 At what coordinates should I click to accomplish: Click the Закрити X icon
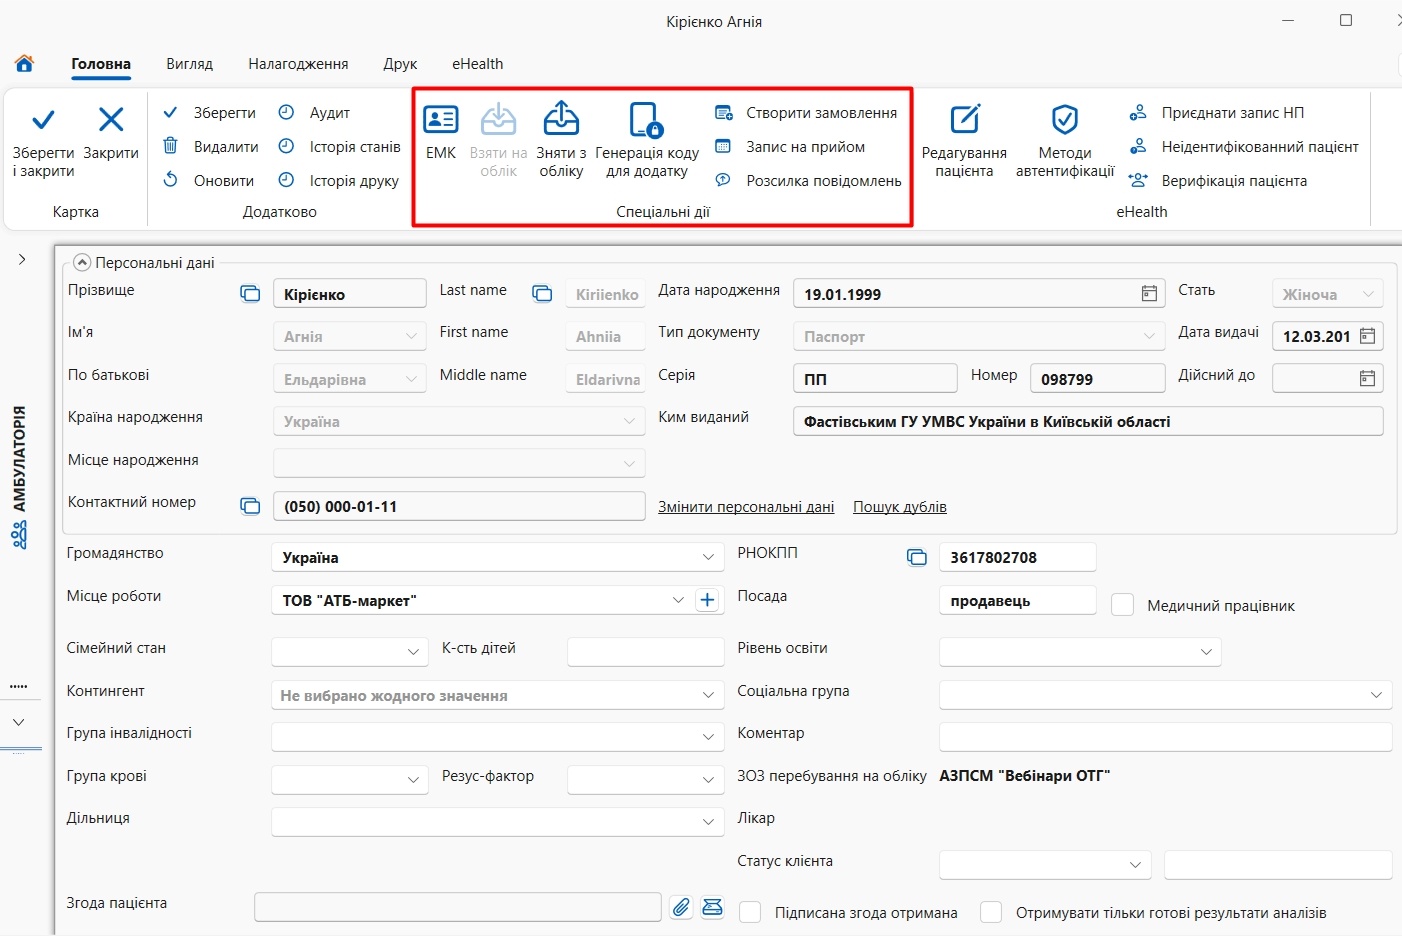pyautogui.click(x=111, y=120)
